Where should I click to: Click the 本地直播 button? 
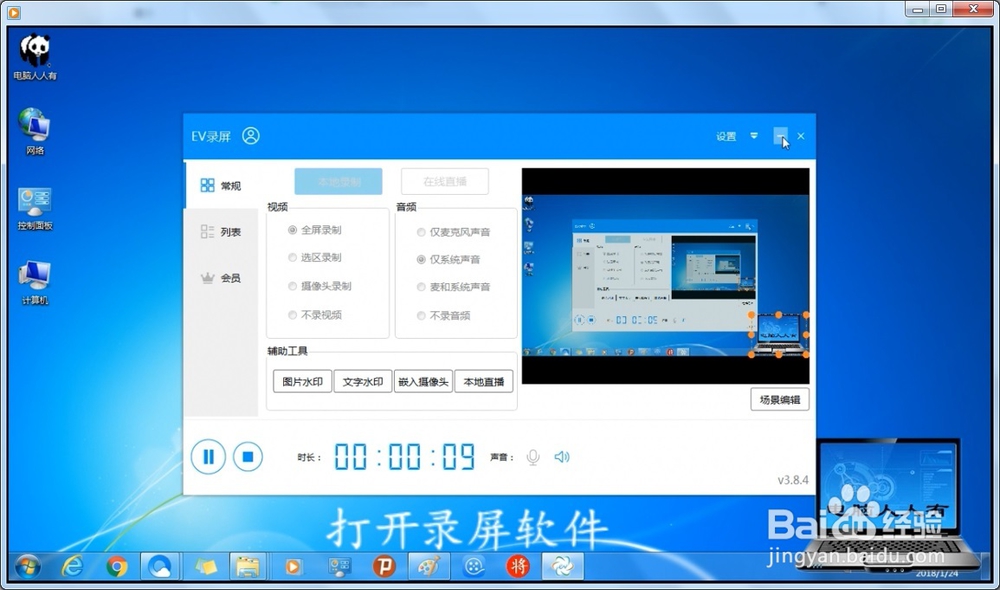point(484,381)
